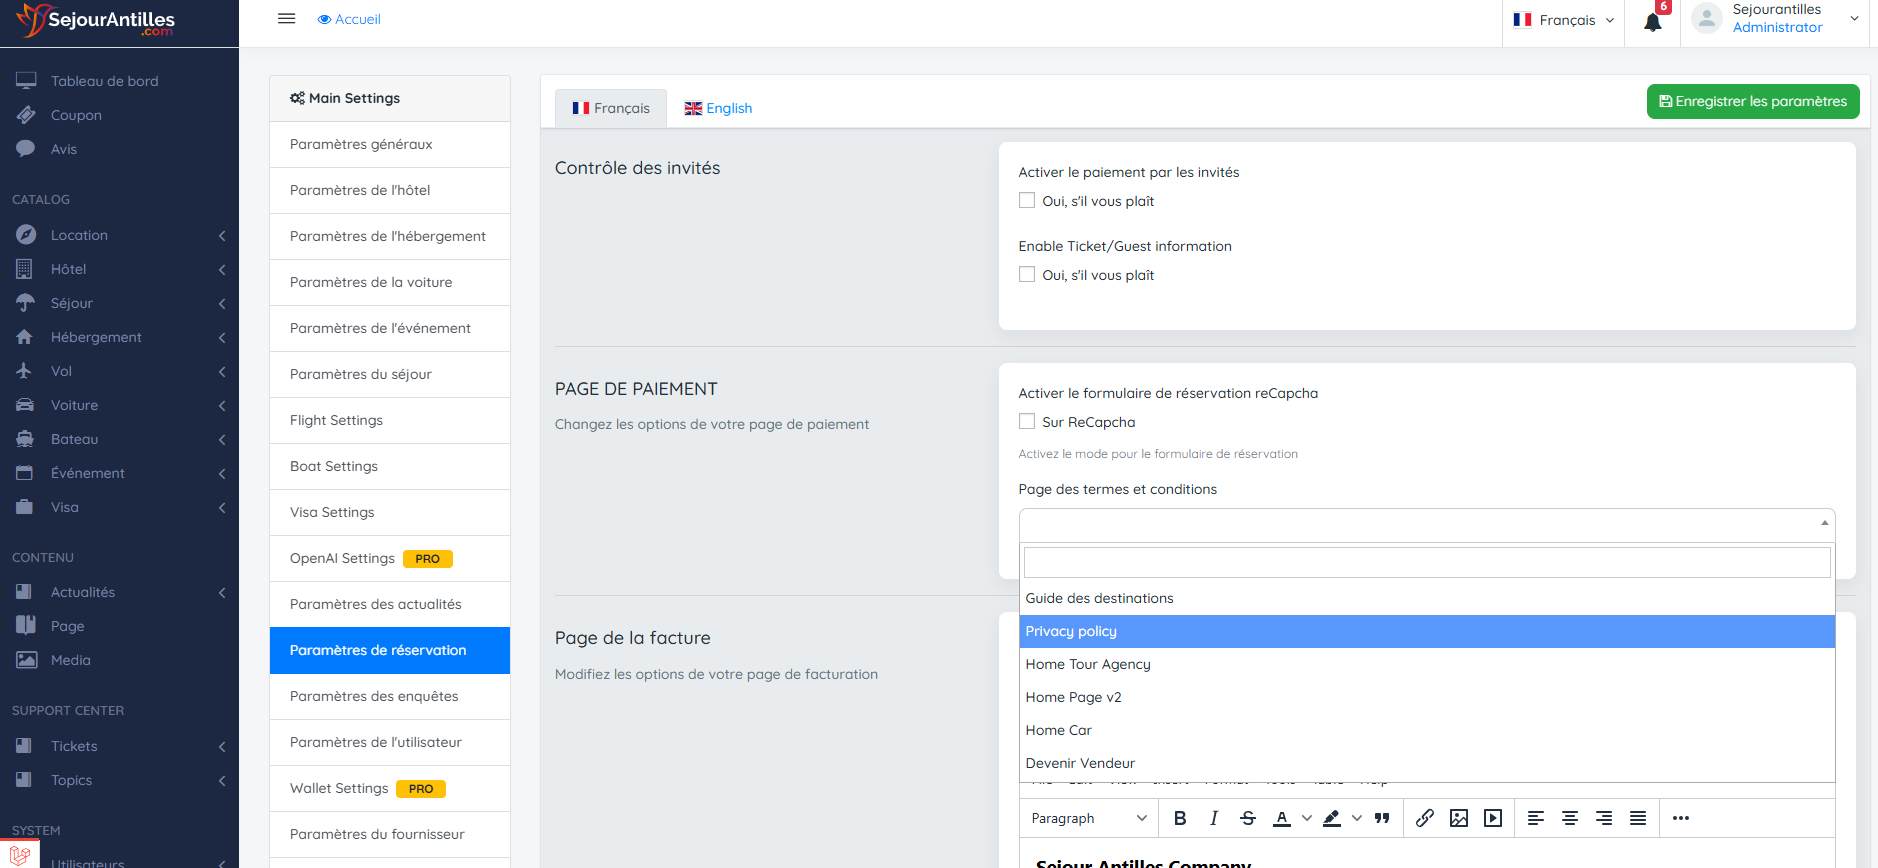Check Enable Ticket/Guest information option

click(x=1027, y=275)
